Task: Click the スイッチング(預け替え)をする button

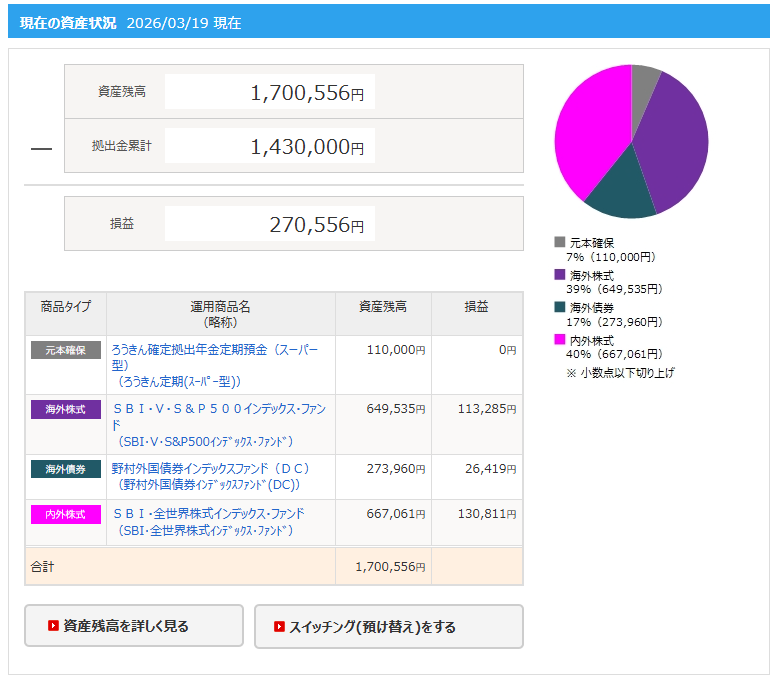Action: pos(388,627)
